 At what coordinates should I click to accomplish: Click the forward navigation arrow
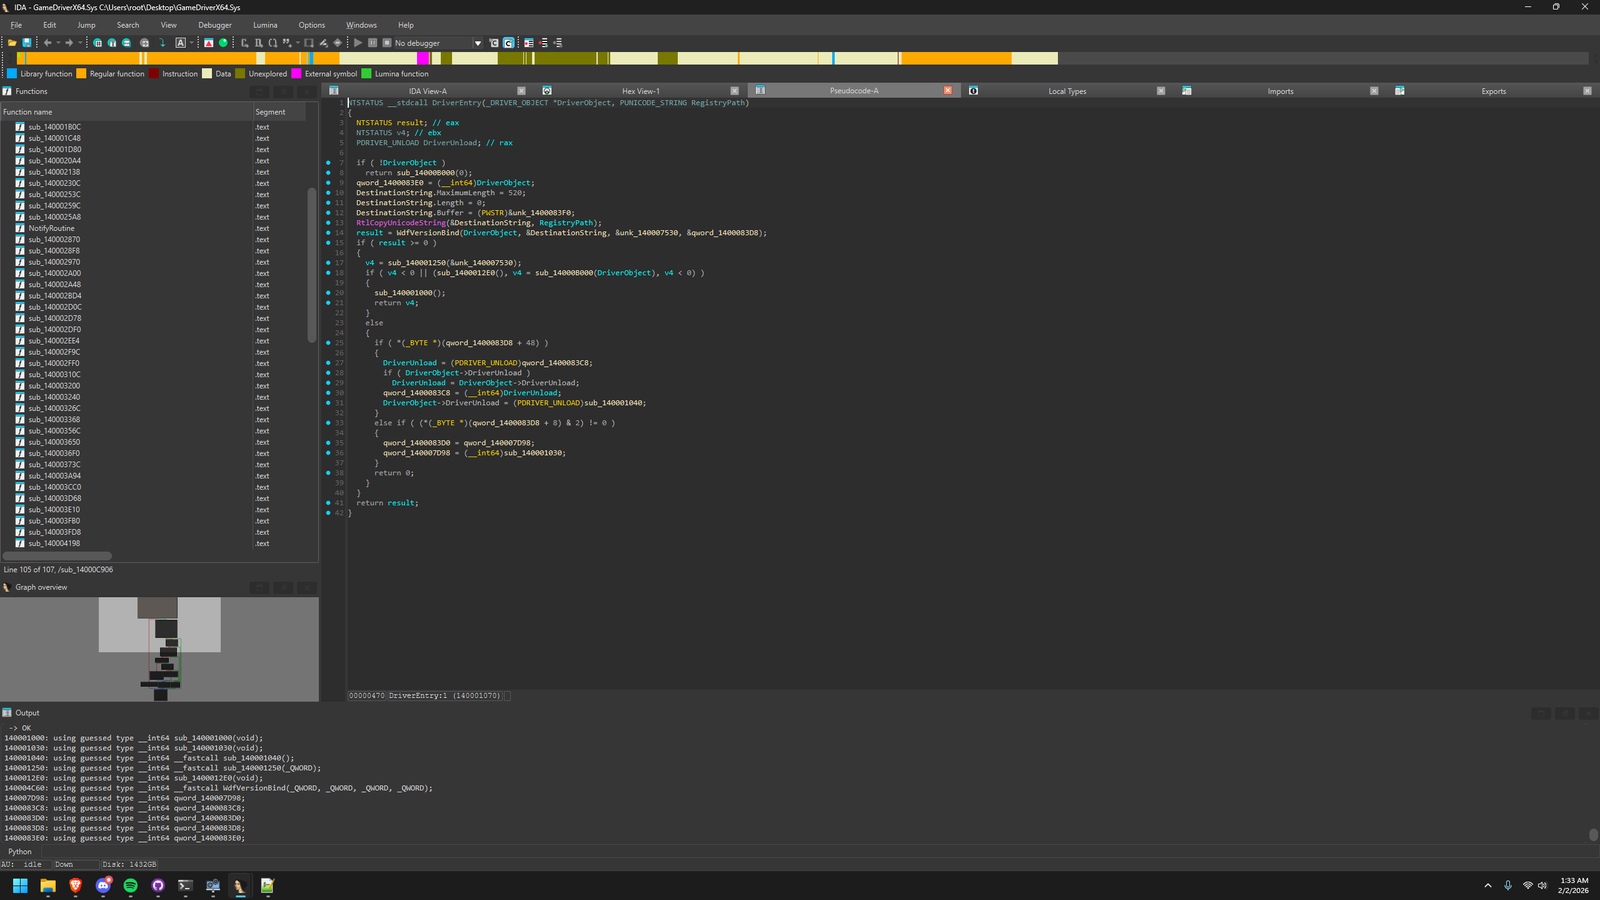tap(69, 43)
